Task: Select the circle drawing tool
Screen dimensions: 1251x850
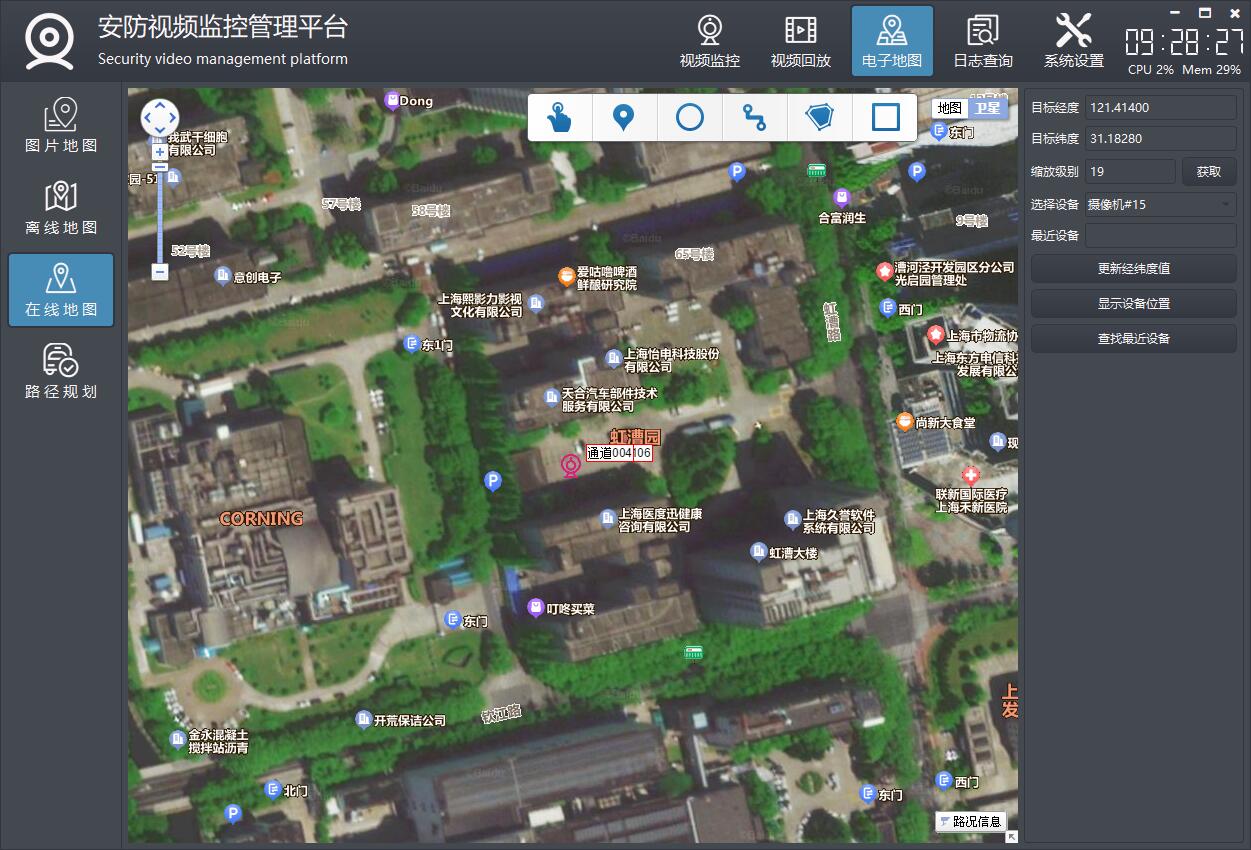Action: [x=690, y=118]
